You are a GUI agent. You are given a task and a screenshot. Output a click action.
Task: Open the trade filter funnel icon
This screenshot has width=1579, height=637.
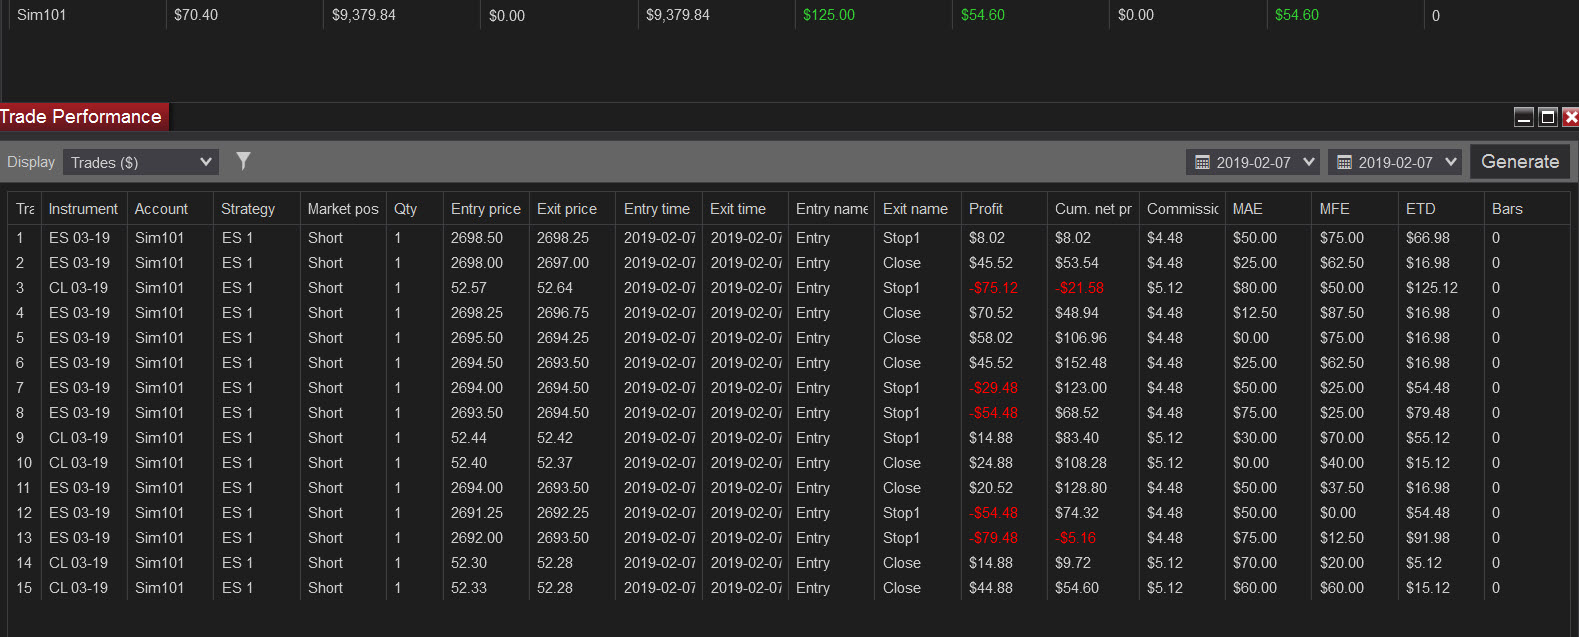pos(243,161)
